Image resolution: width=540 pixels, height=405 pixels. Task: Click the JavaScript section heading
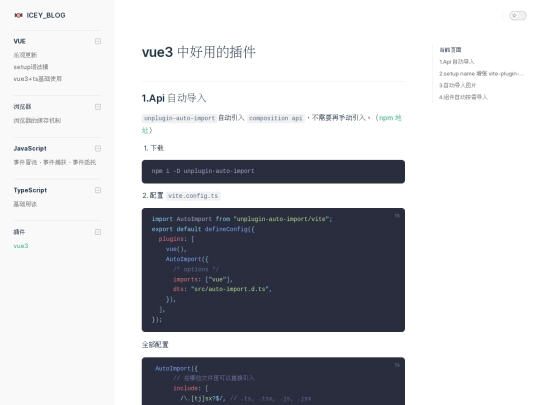(x=30, y=148)
